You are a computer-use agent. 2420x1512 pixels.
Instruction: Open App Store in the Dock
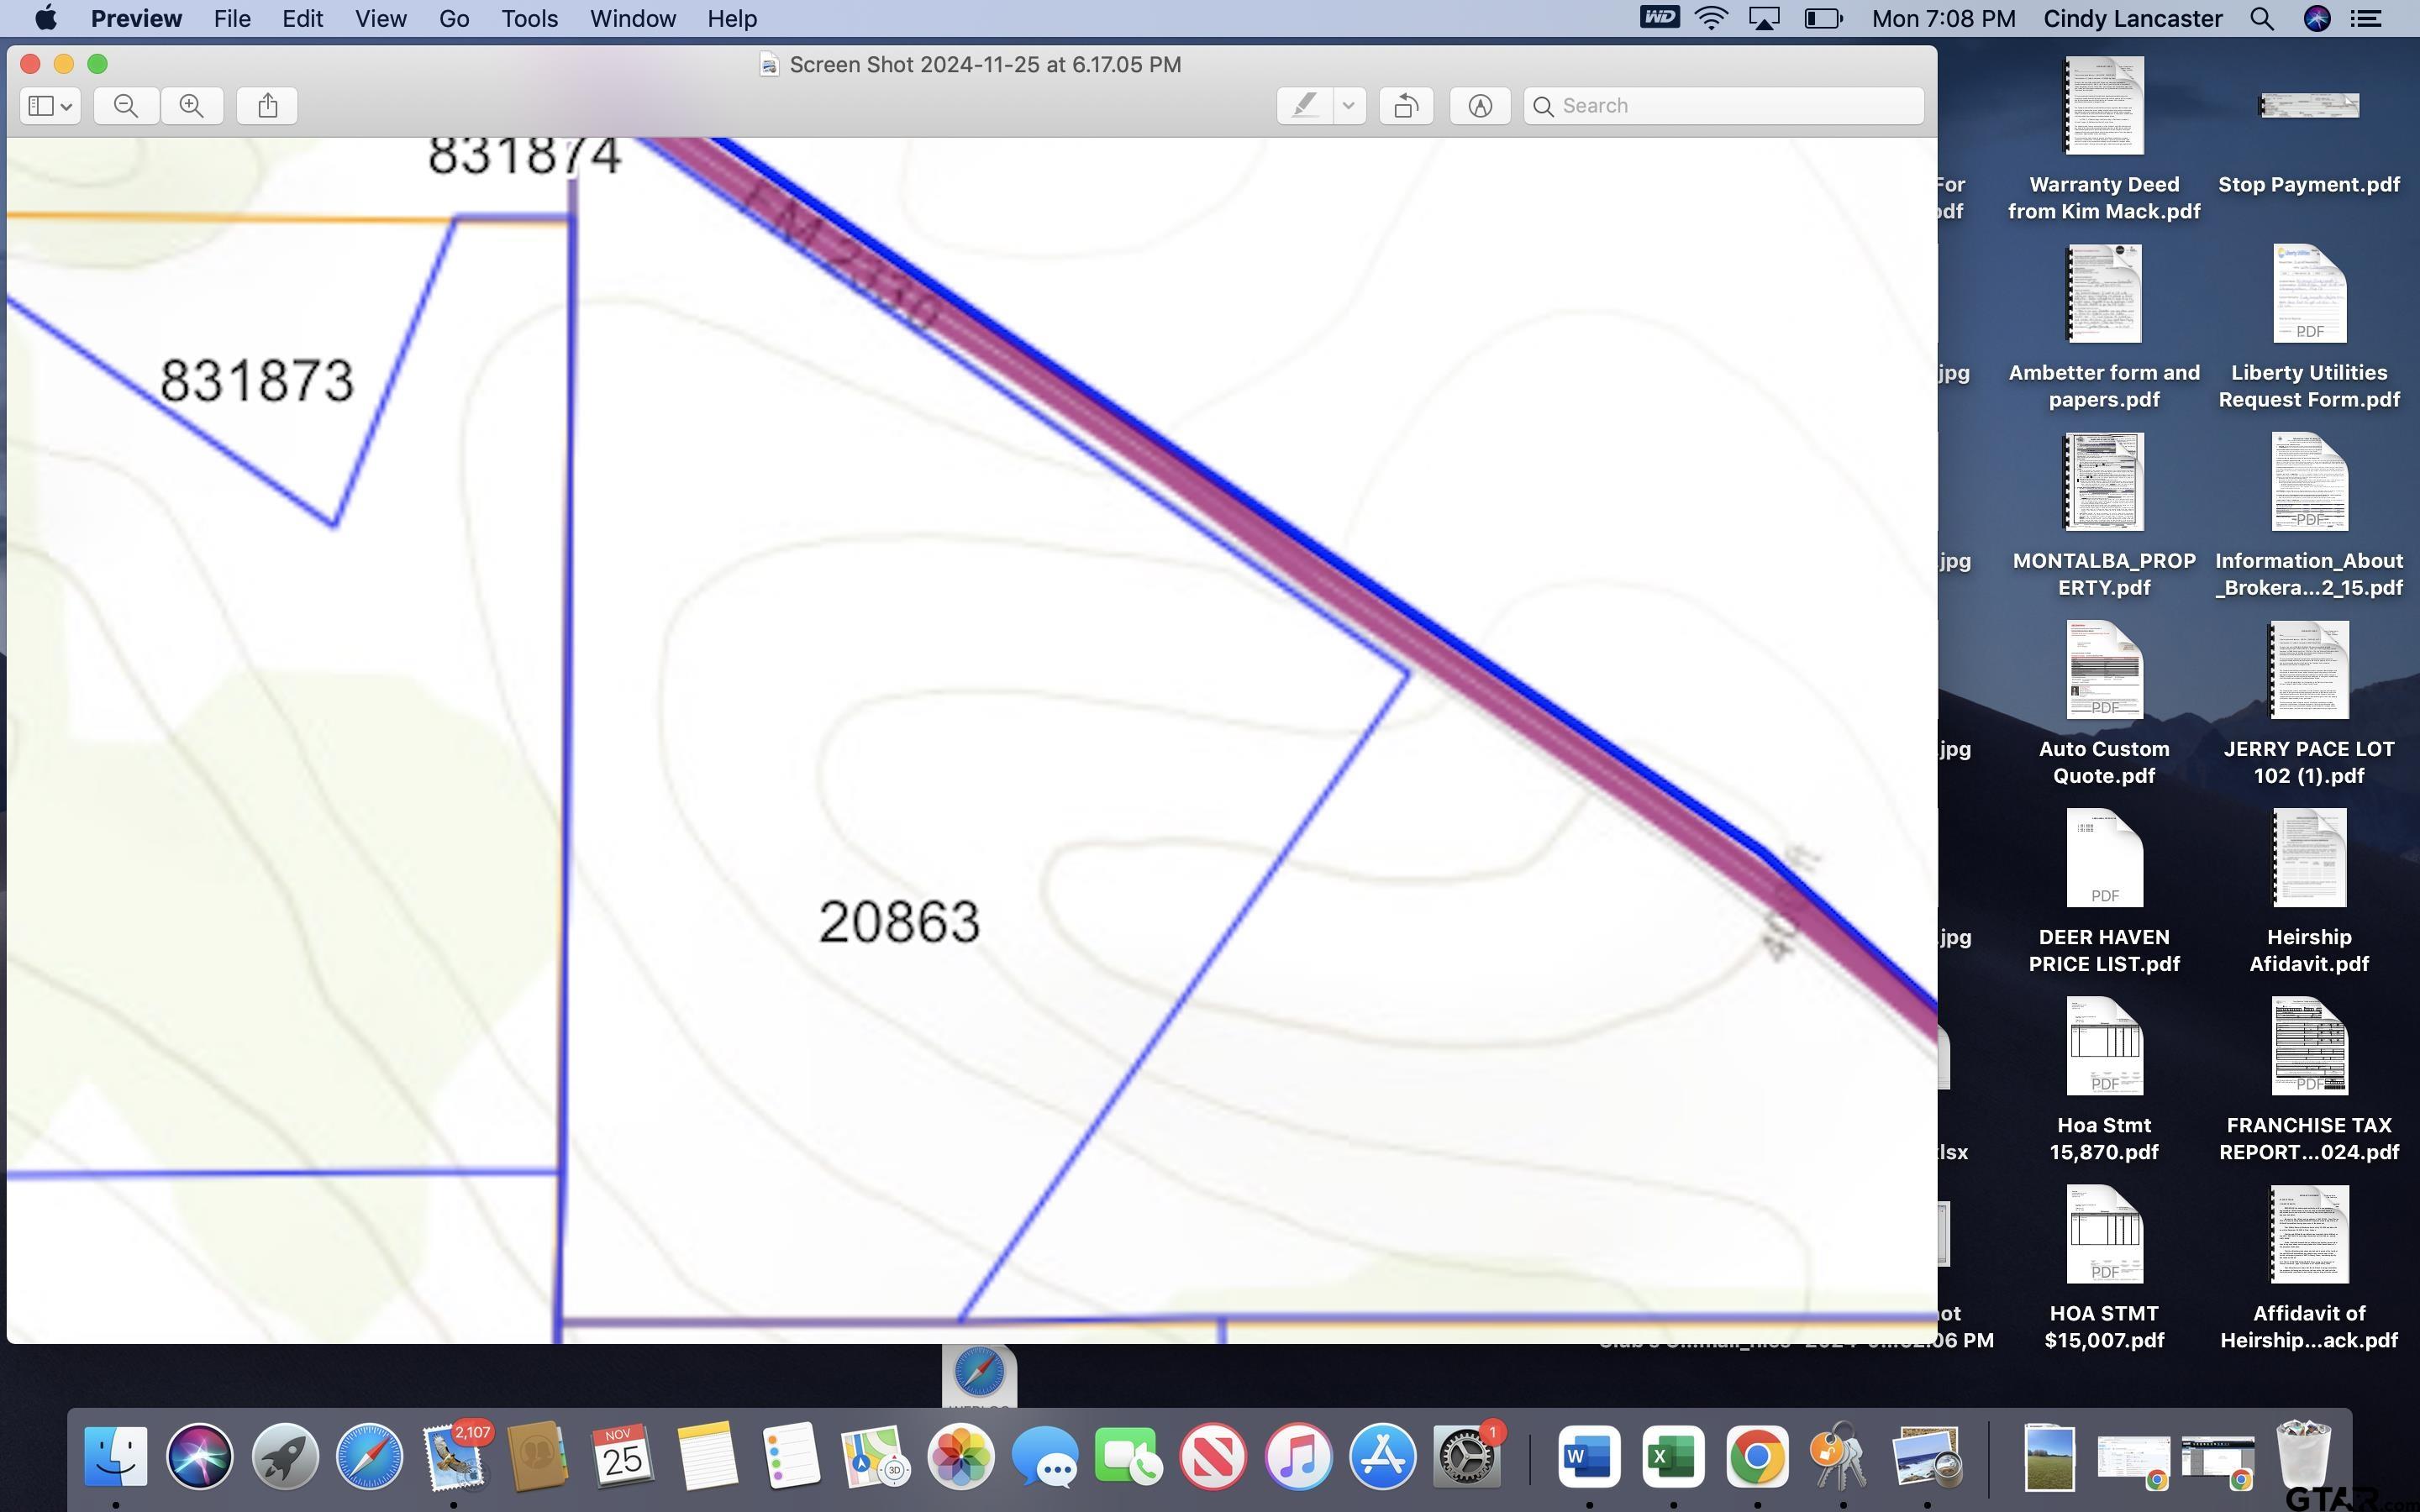(x=1382, y=1456)
